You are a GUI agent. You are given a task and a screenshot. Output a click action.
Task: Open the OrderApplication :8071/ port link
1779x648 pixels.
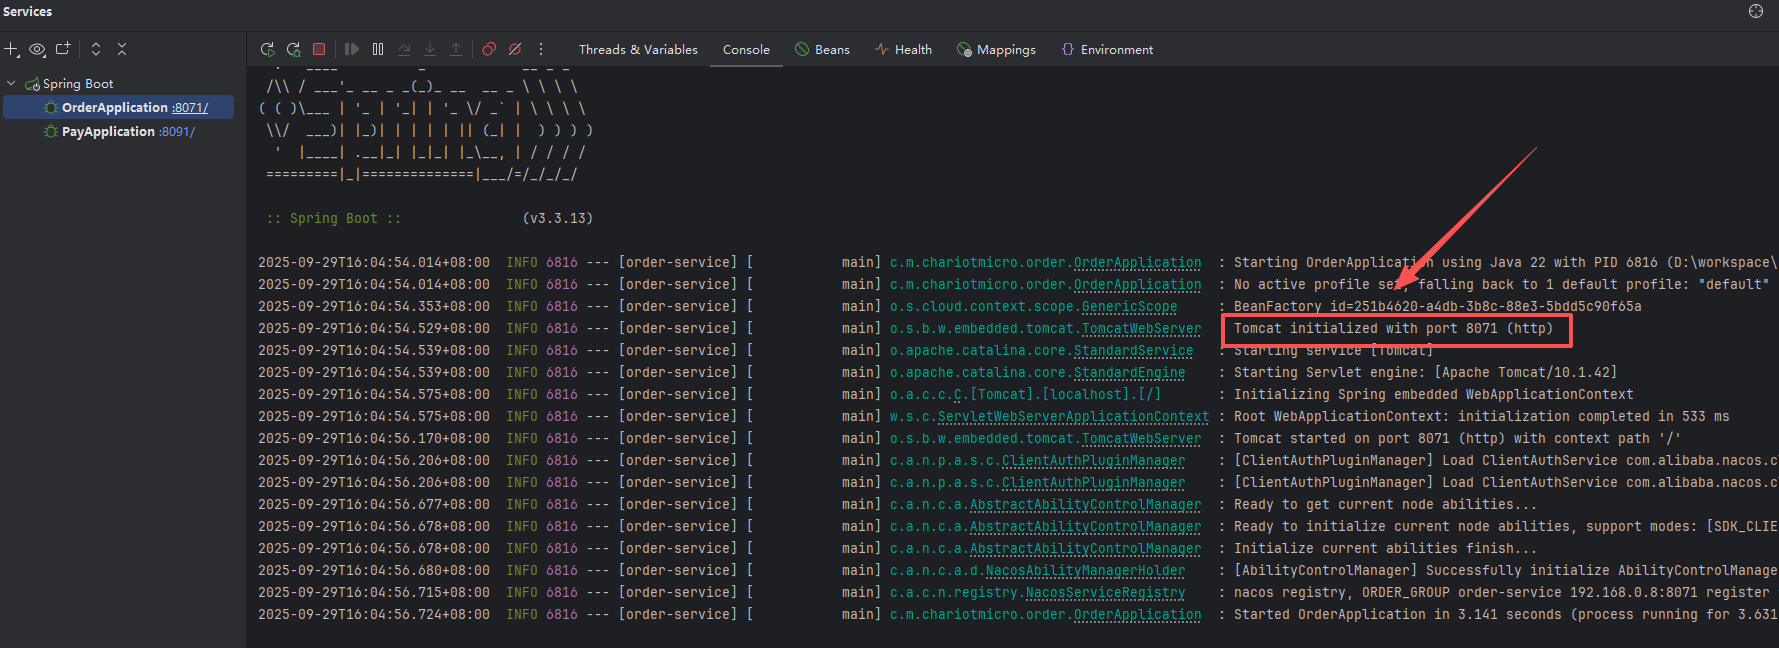click(x=190, y=108)
